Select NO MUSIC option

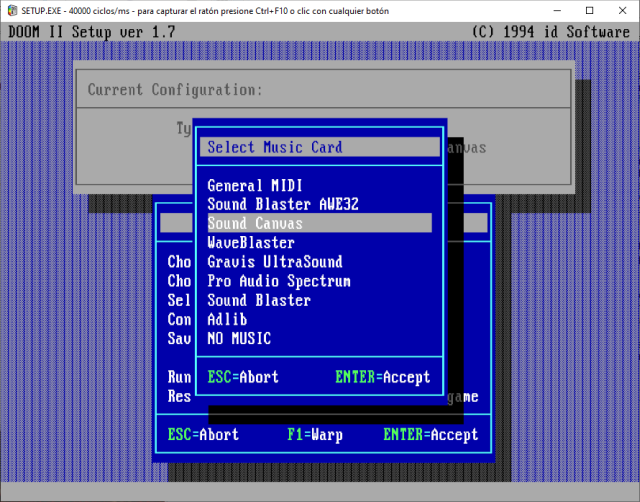point(239,338)
